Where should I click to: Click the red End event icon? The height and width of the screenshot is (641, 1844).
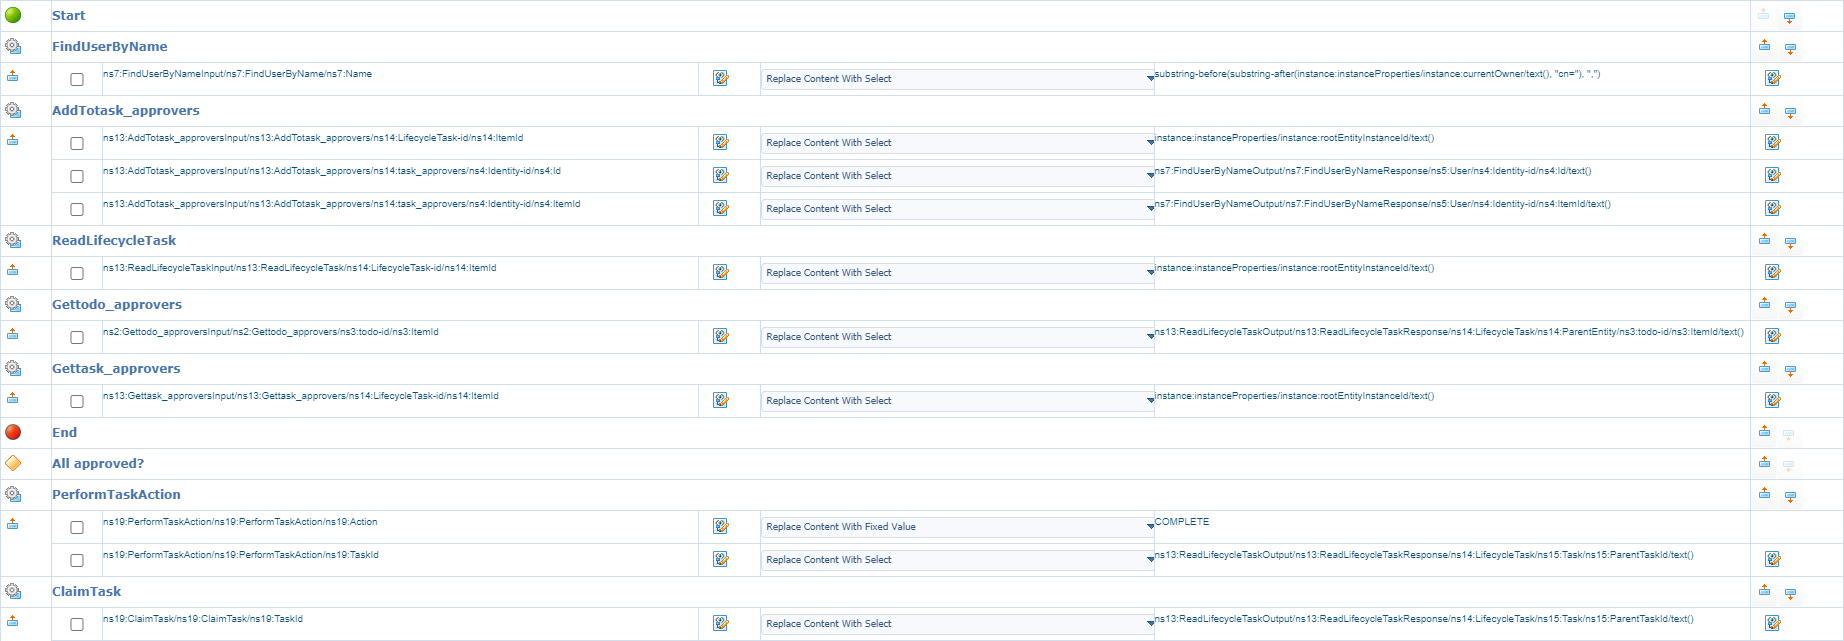click(13, 432)
